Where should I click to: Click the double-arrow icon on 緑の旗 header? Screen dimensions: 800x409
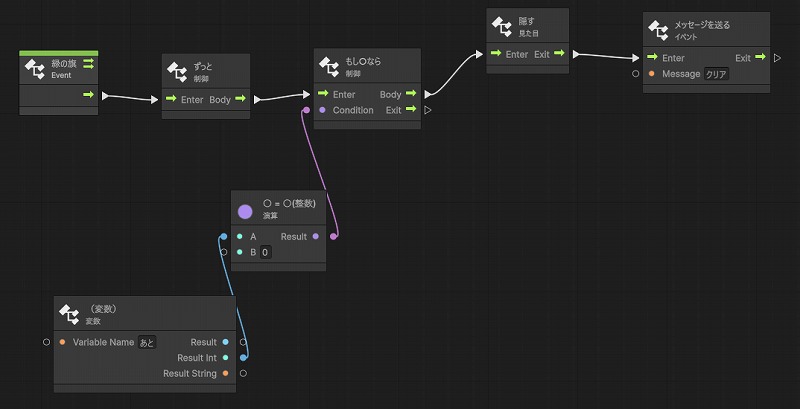click(88, 64)
